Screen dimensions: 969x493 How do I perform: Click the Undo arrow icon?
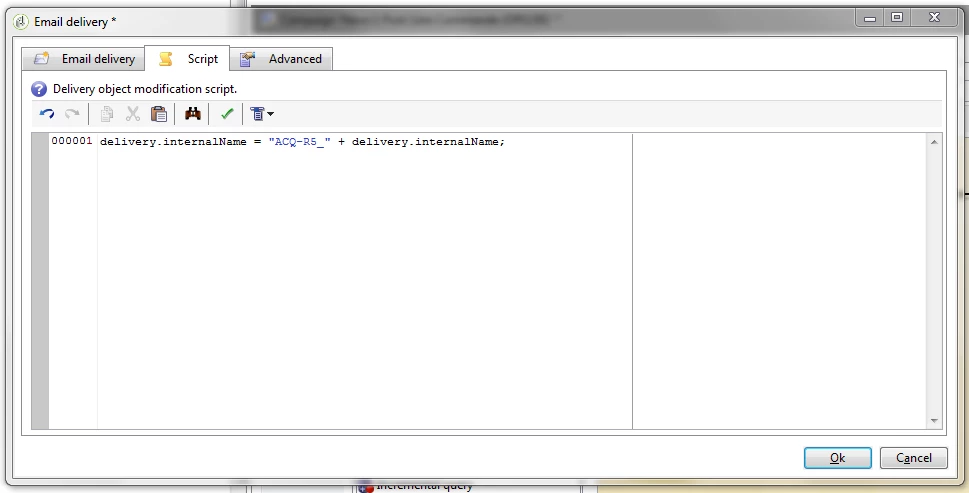click(47, 114)
